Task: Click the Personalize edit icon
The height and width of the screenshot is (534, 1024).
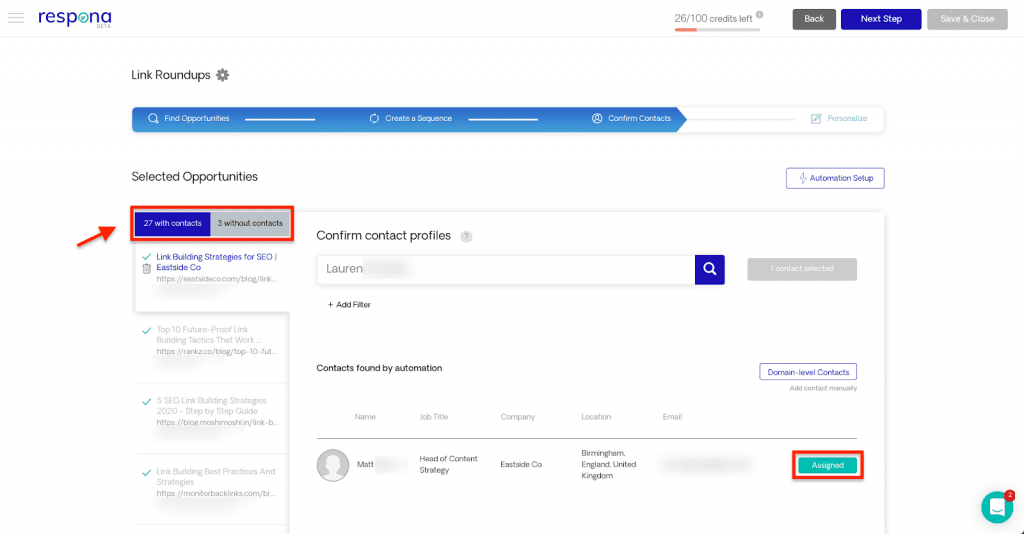Action: 816,119
